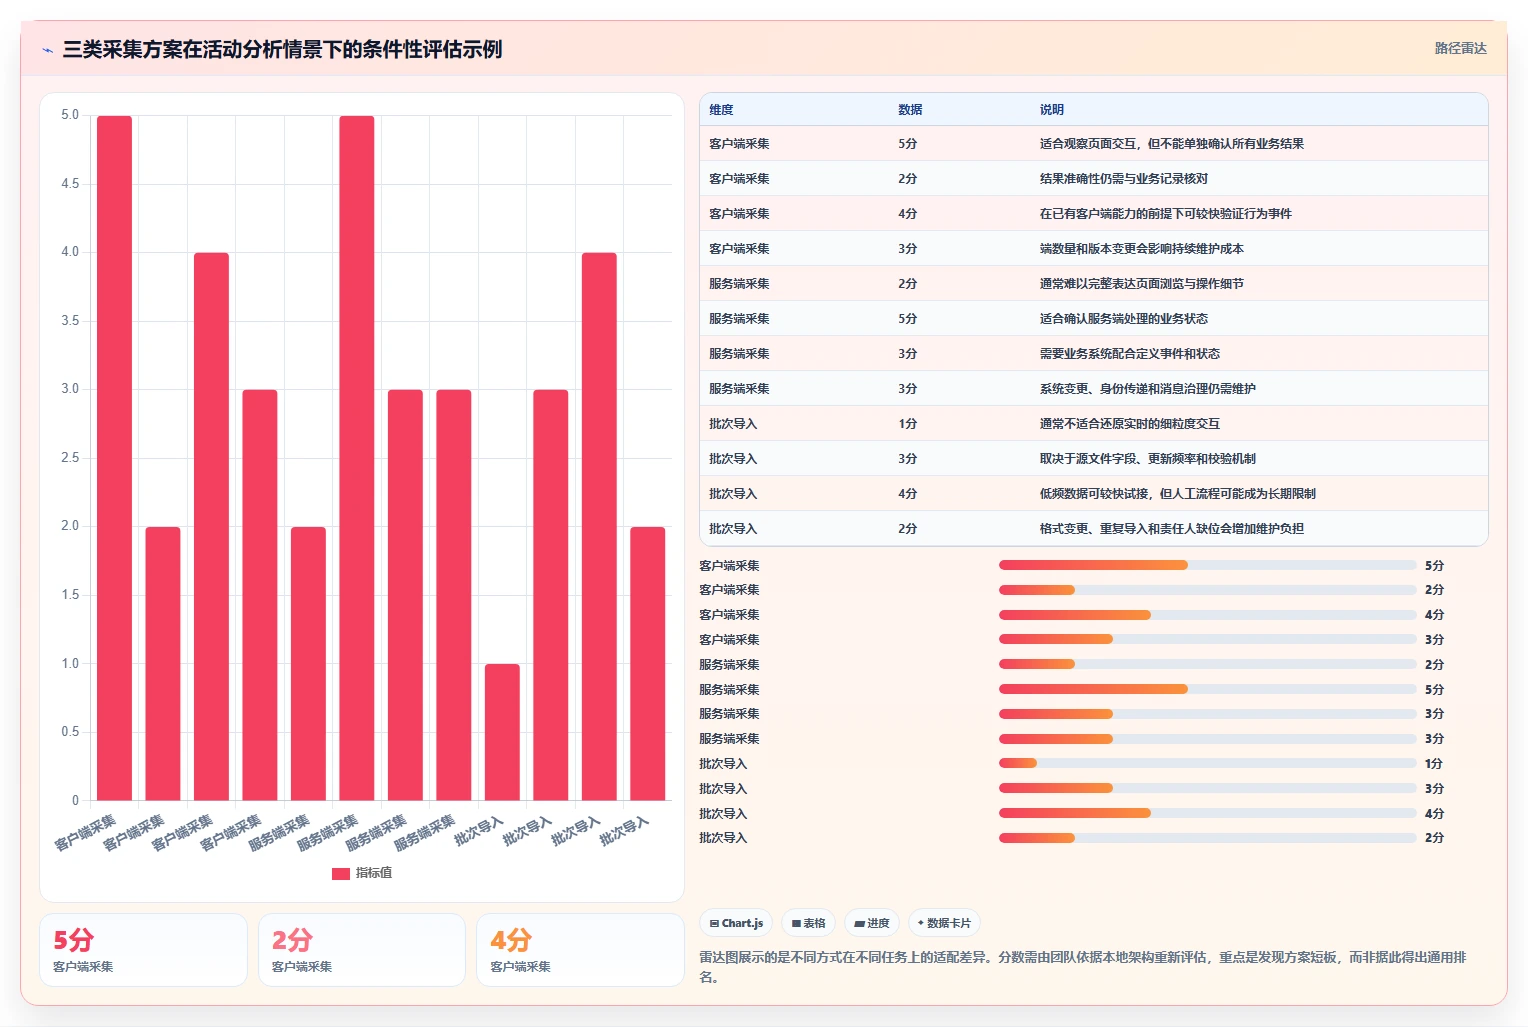Click the 客户端采集 chart bar reaching 5.0

coord(114,458)
